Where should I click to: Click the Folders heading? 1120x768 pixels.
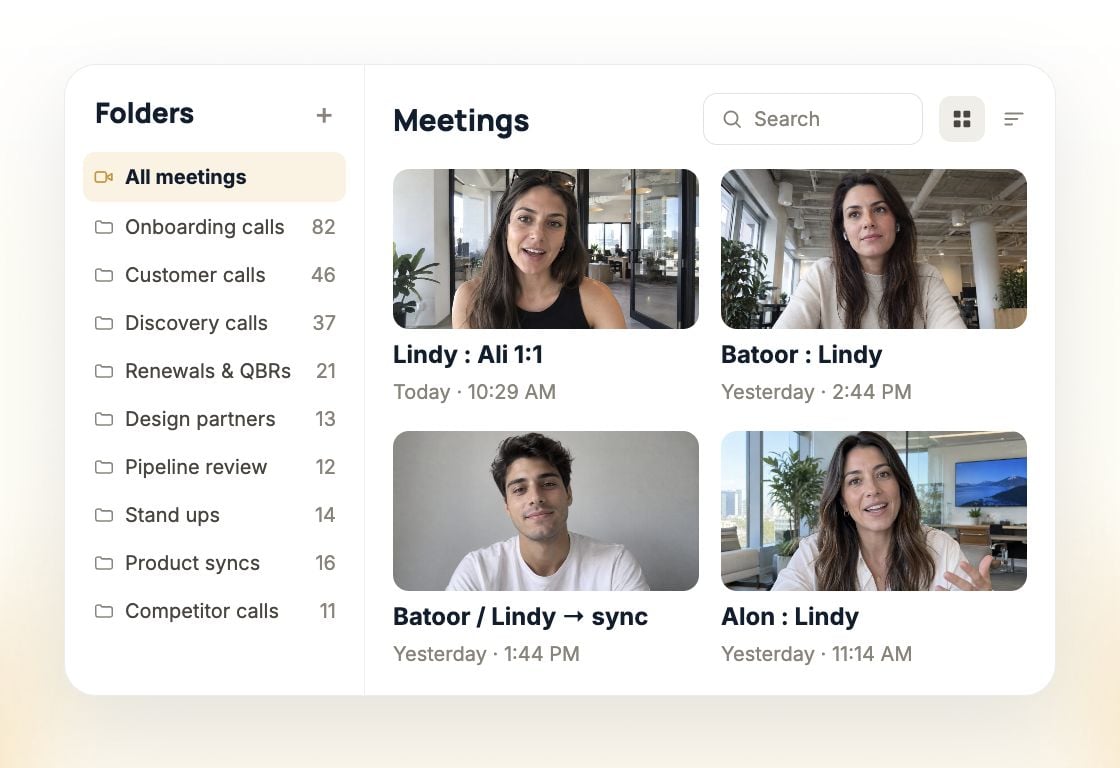[144, 114]
